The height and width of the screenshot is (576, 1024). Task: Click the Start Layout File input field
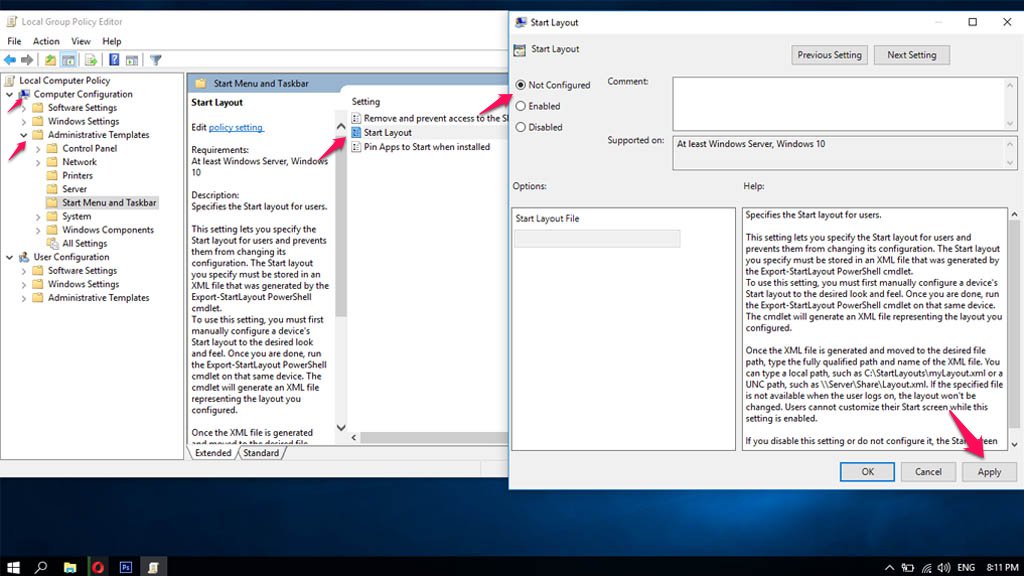click(x=597, y=238)
